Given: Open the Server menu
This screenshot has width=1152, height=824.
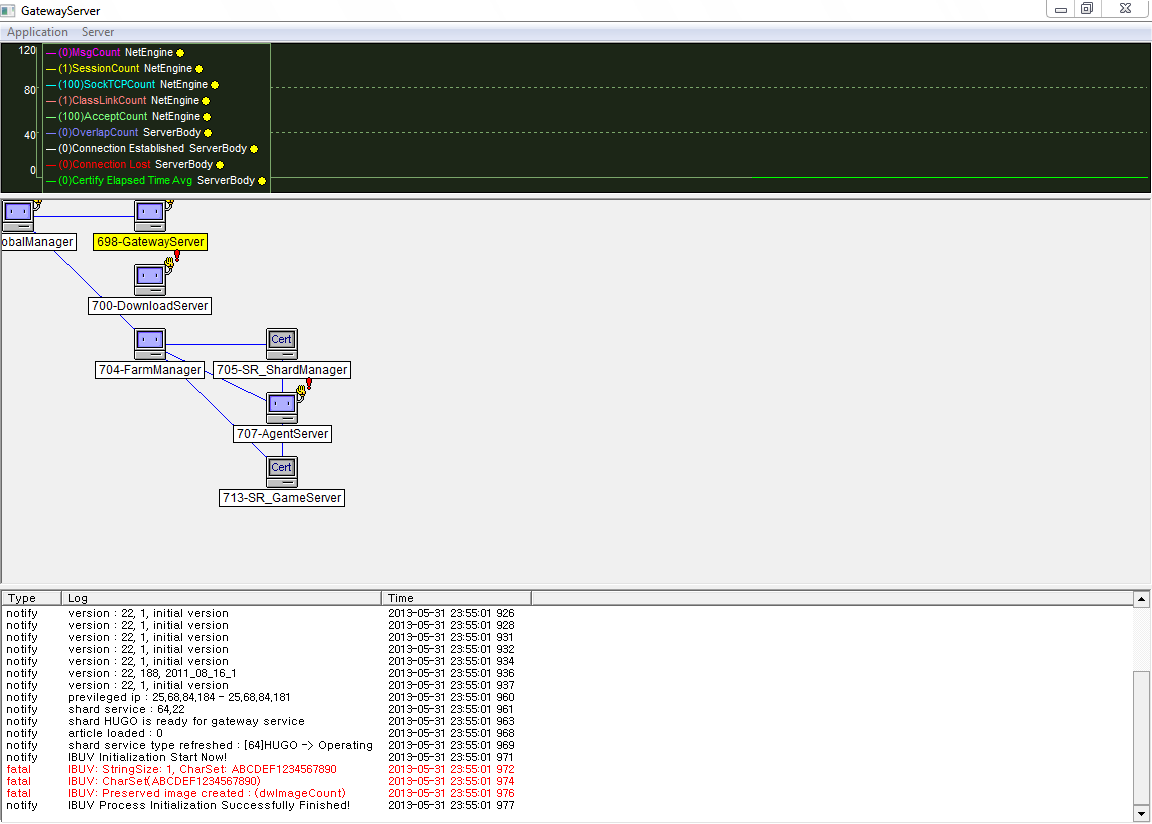Looking at the screenshot, I should click(x=98, y=32).
